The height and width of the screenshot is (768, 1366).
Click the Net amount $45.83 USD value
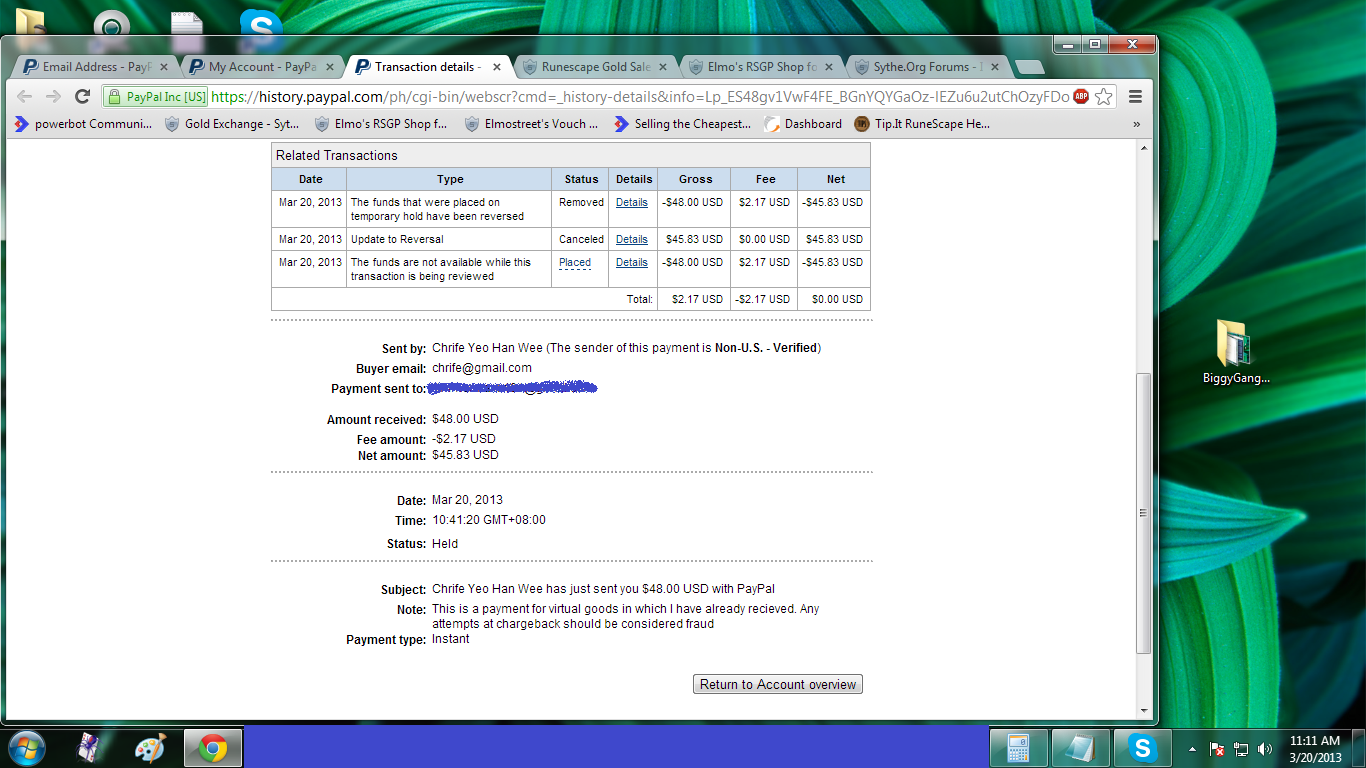coord(465,455)
